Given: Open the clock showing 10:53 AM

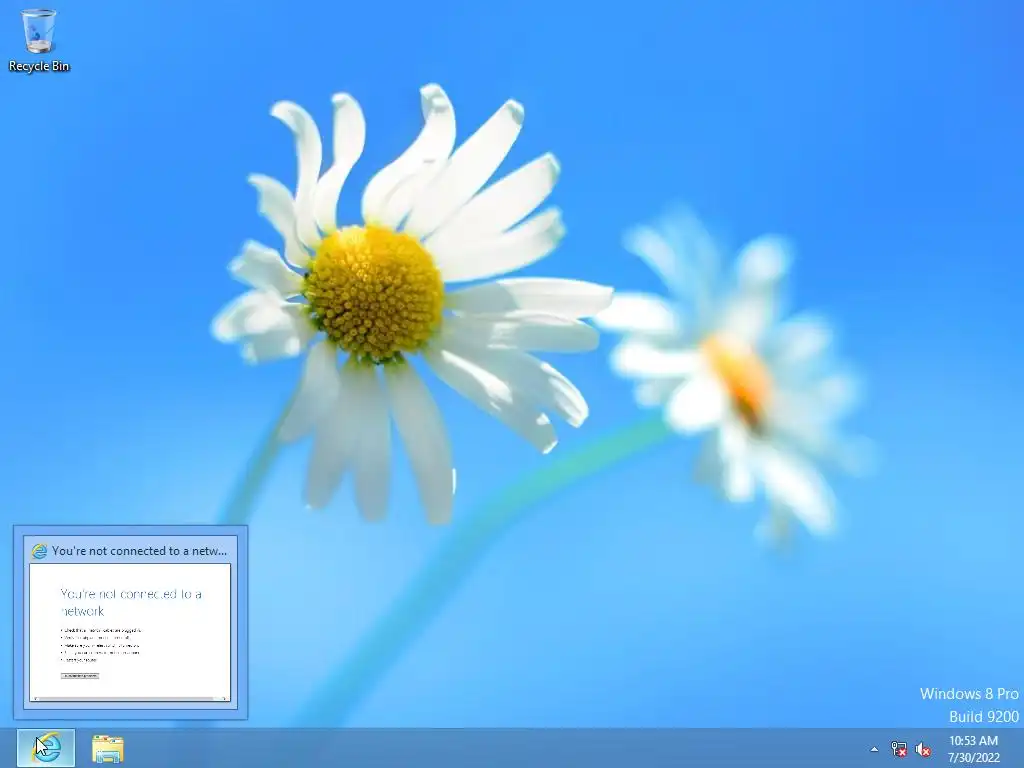Looking at the screenshot, I should [973, 749].
